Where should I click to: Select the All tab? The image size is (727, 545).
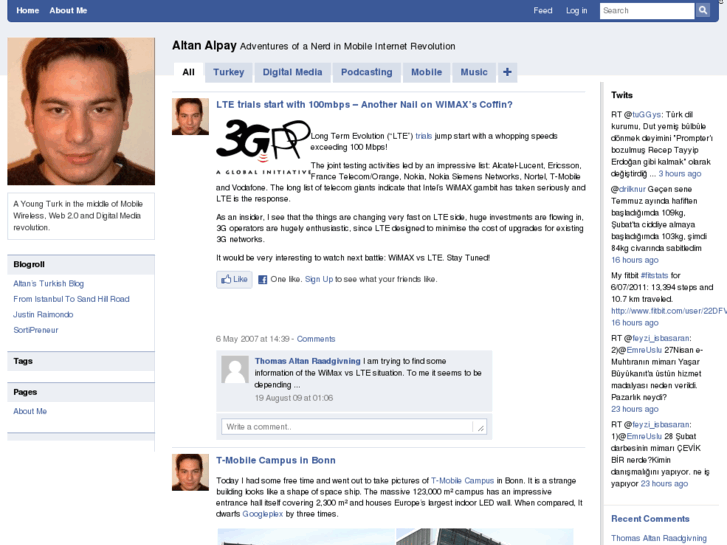click(188, 72)
